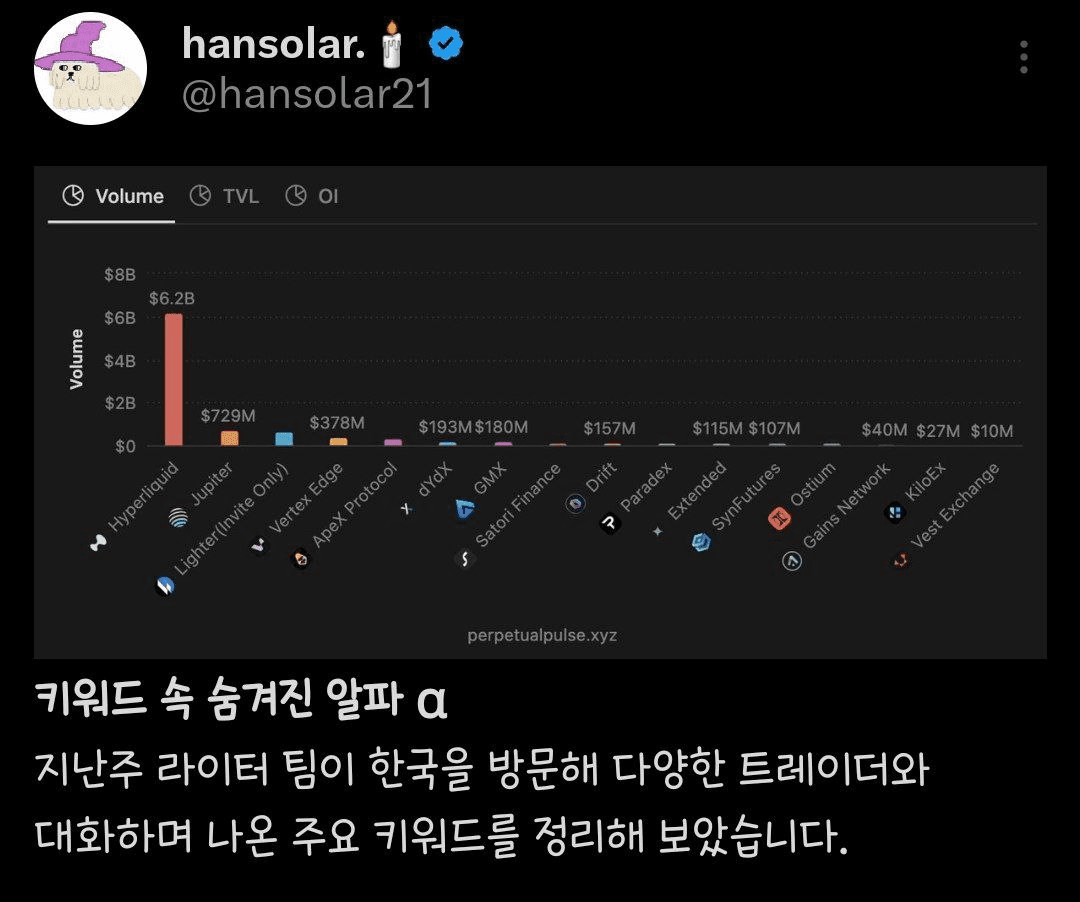Click the orange Jupiter $729M bar

click(x=229, y=438)
